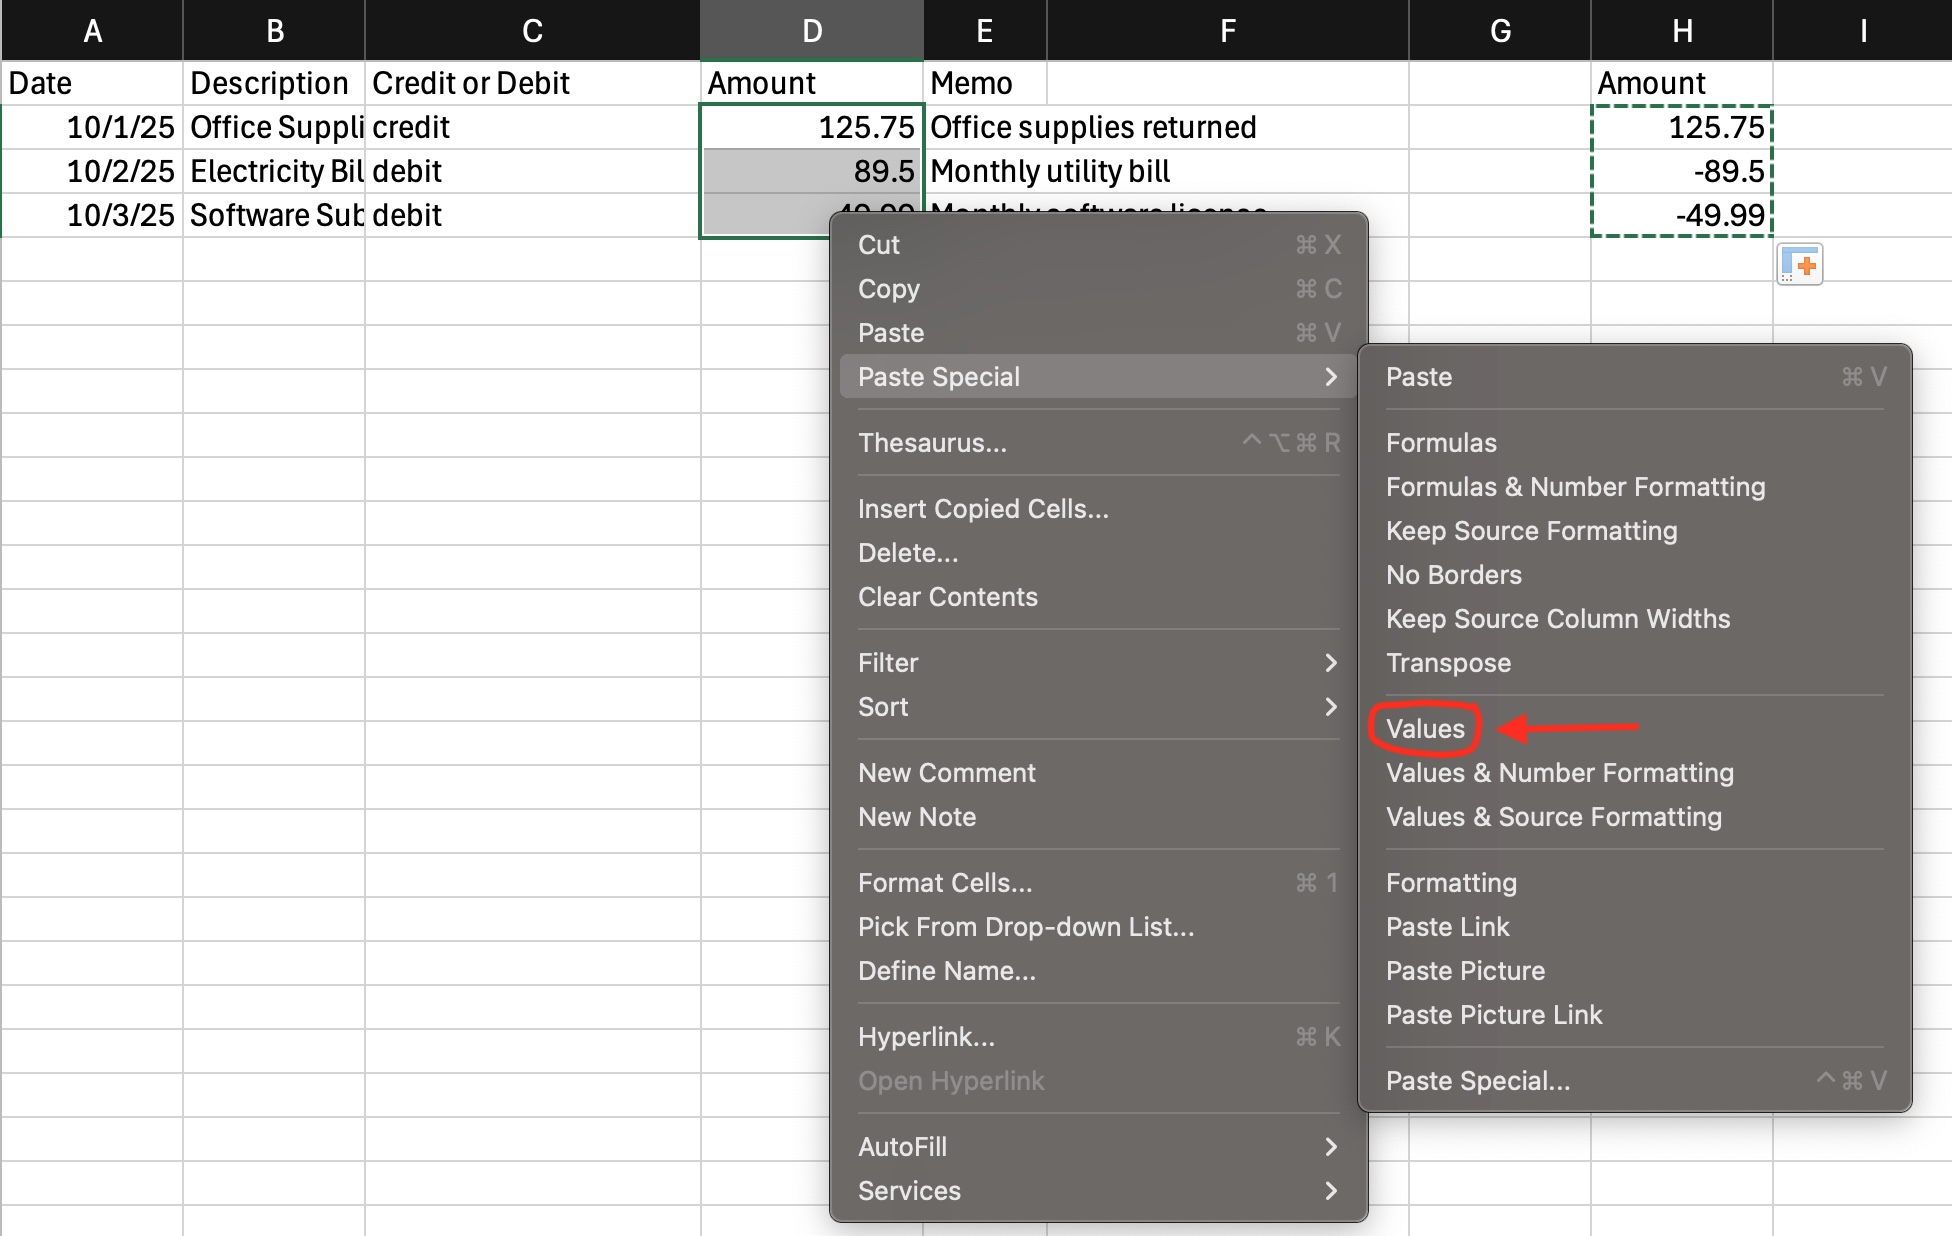Select Keep Source Formatting
Screen dimensions: 1952x1236
pyautogui.click(x=1635, y=531)
